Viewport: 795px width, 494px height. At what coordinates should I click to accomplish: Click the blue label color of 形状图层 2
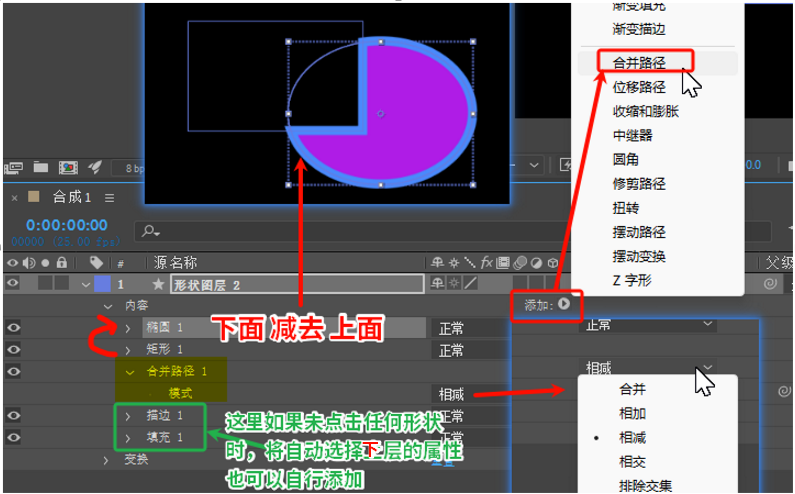102,284
